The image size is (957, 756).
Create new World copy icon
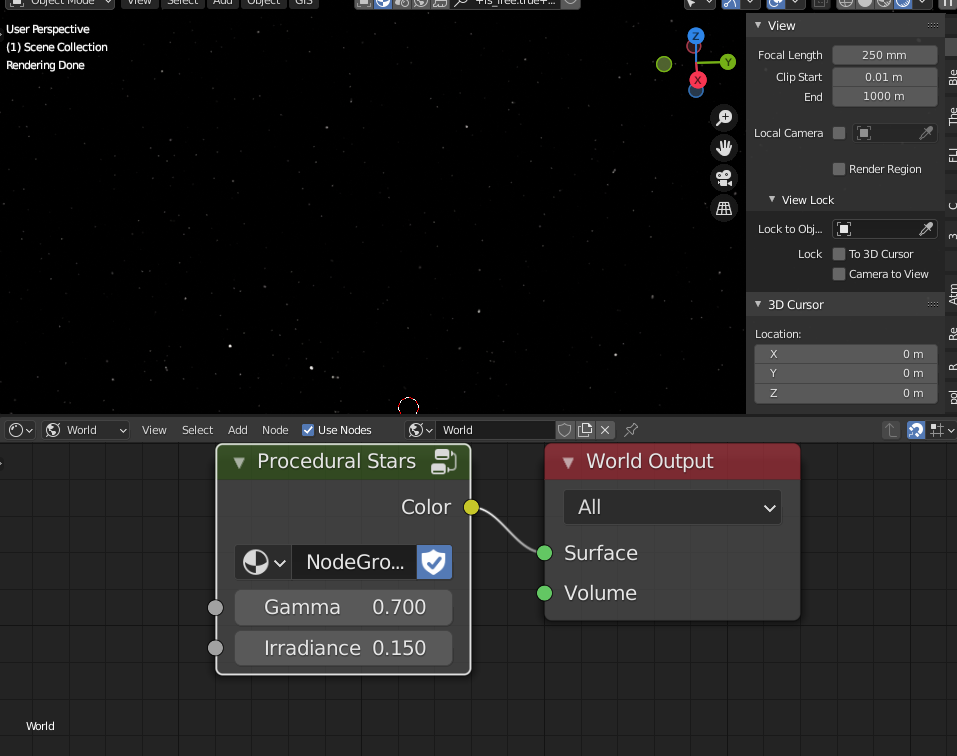pos(585,430)
